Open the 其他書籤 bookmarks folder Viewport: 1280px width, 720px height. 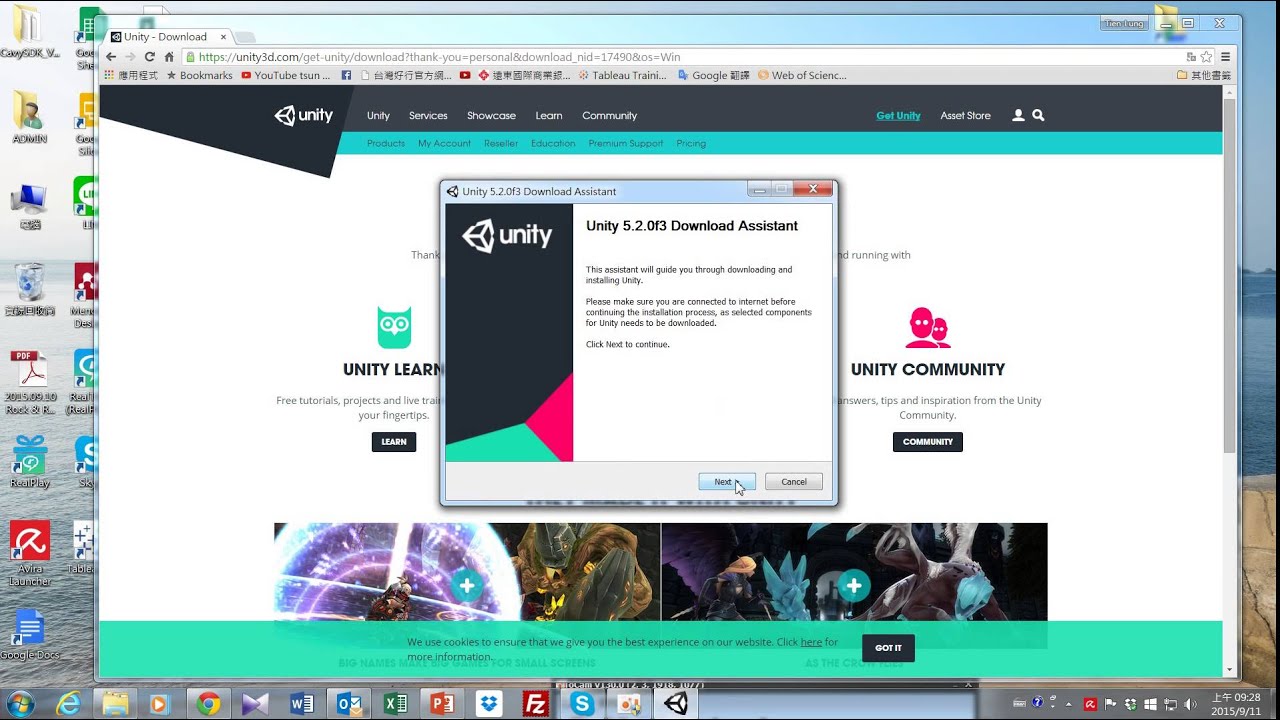coord(1204,75)
